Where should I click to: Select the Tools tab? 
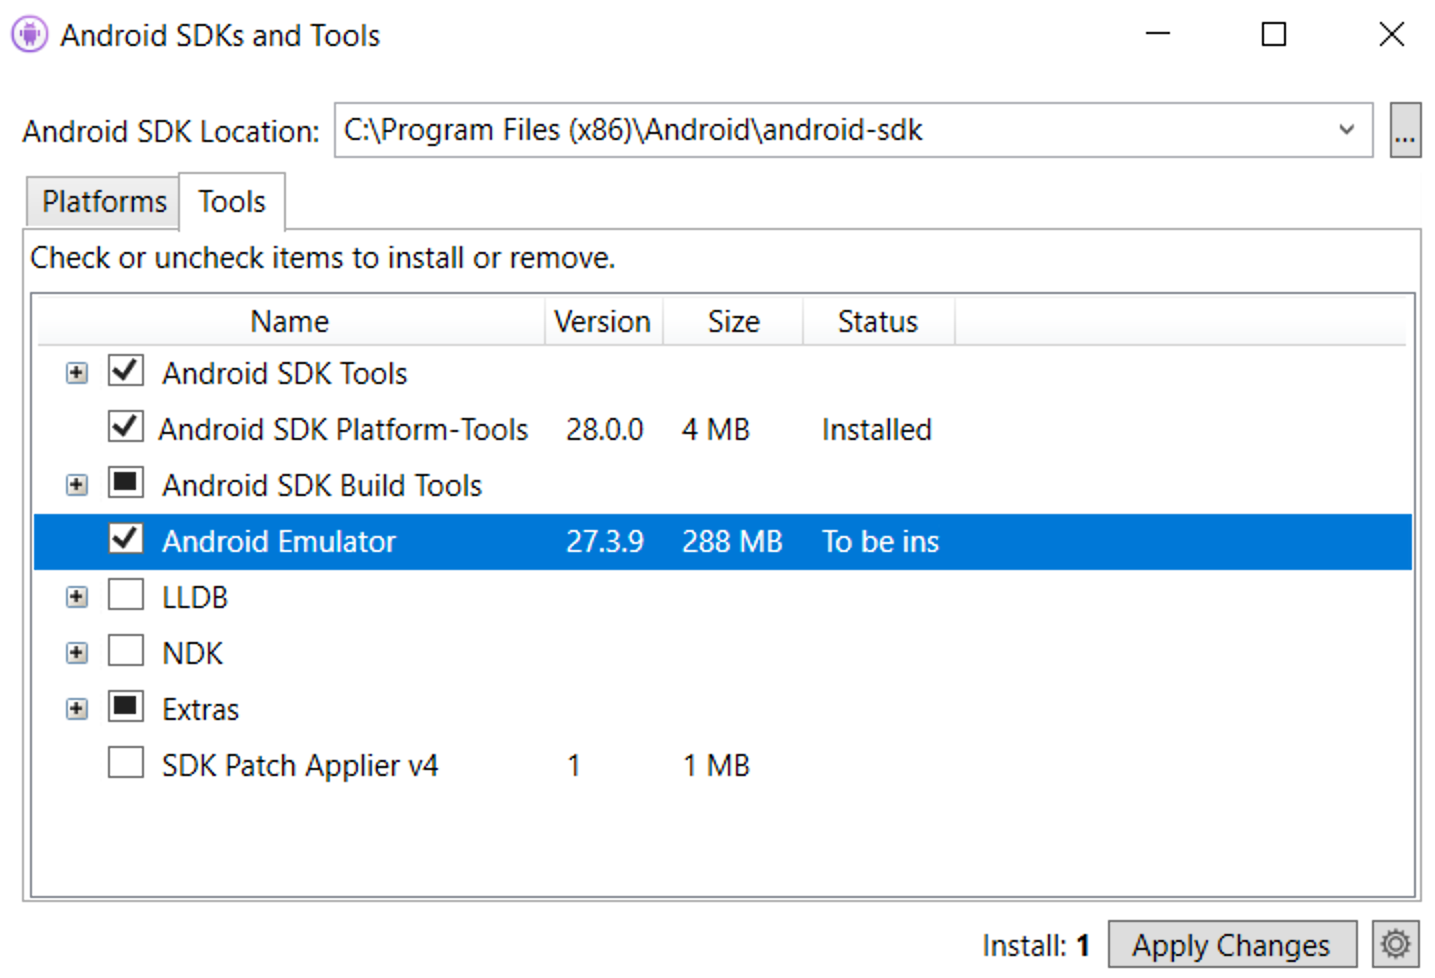coord(232,202)
